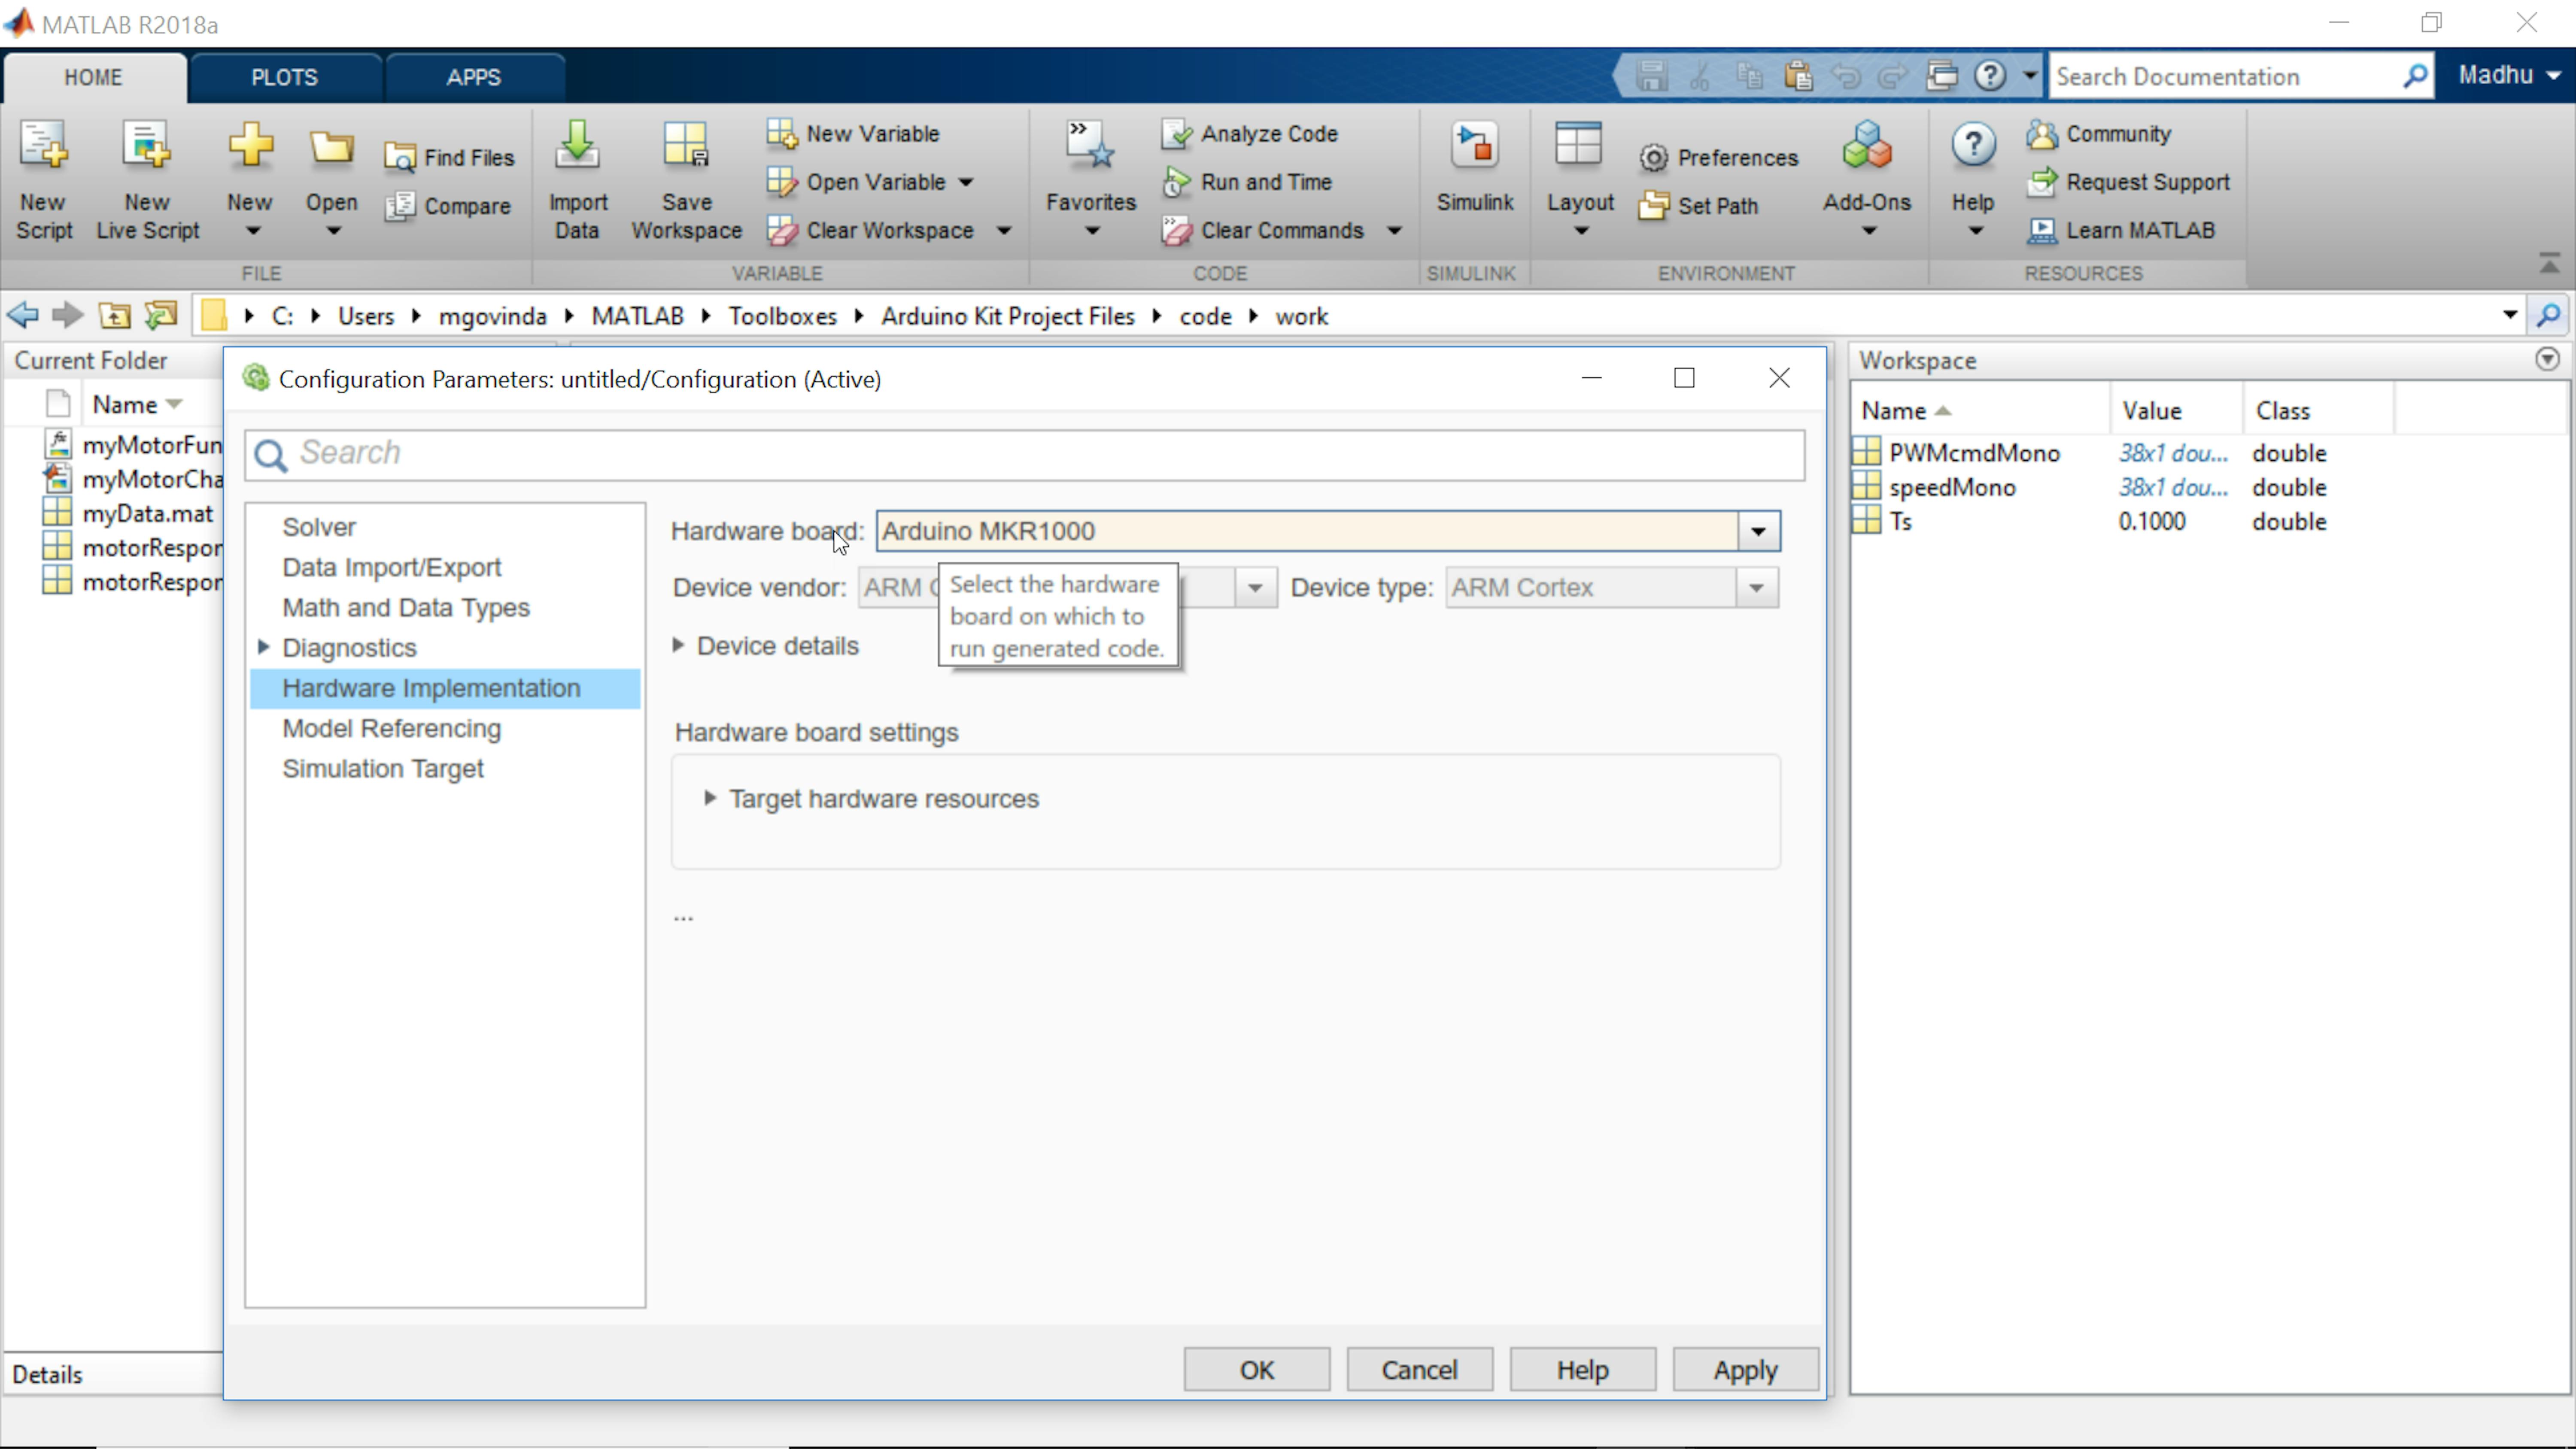Image resolution: width=2576 pixels, height=1449 pixels.
Task: Click the Help button in the dialog
Action: pos(1583,1370)
